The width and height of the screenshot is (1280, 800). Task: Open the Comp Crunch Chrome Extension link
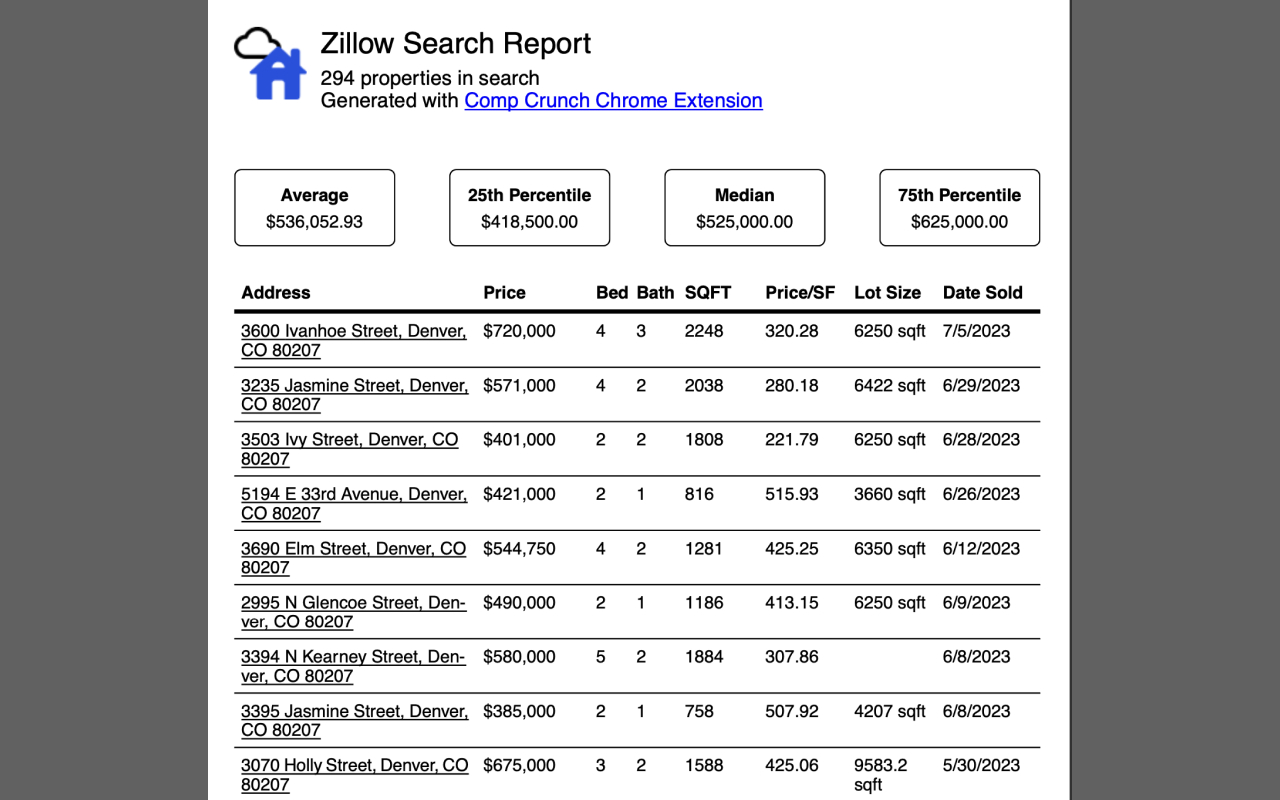pos(613,100)
